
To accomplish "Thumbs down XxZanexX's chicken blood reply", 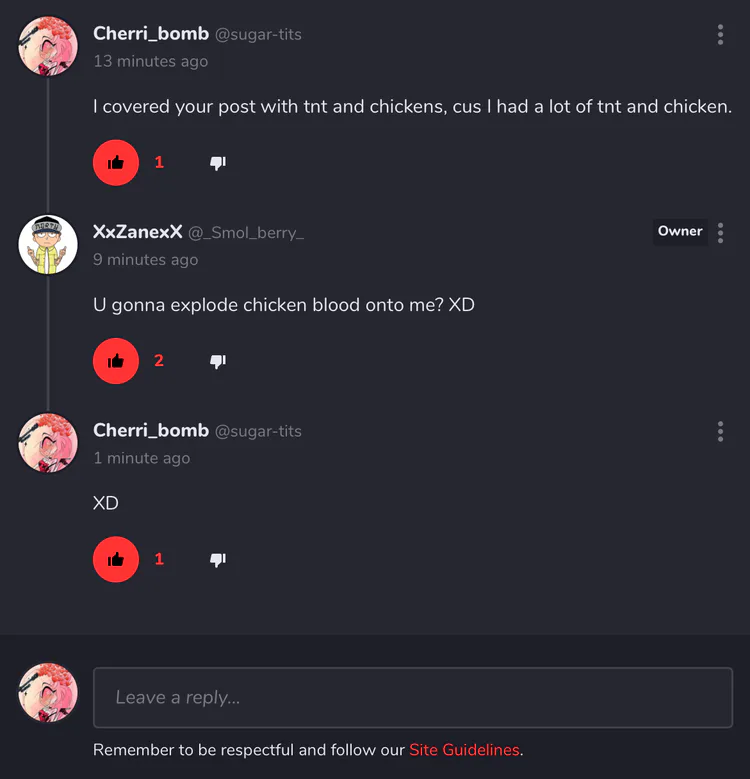I will click(x=218, y=361).
